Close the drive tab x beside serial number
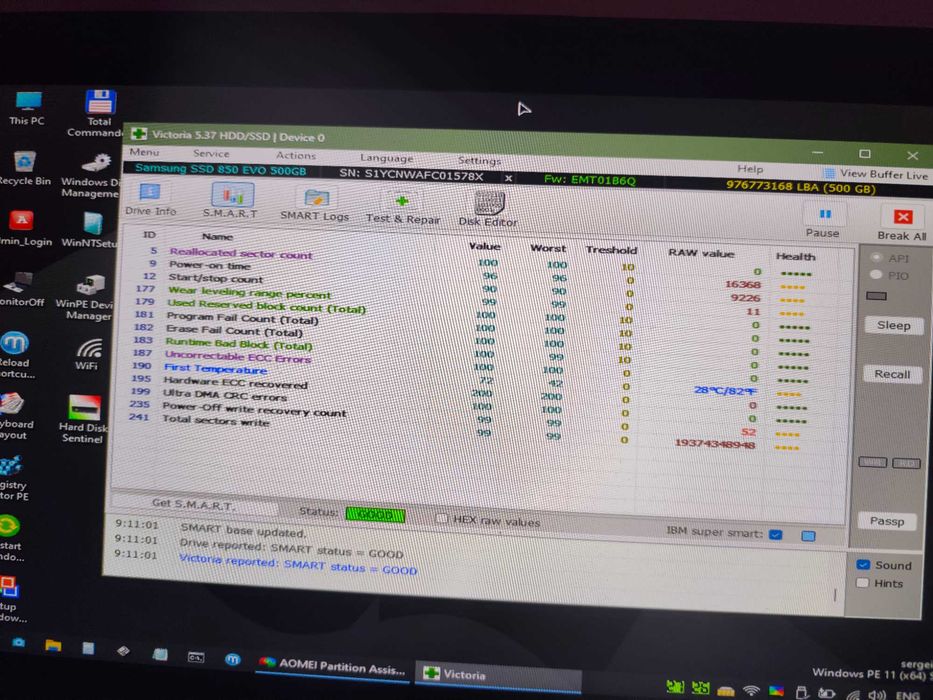 tap(509, 178)
